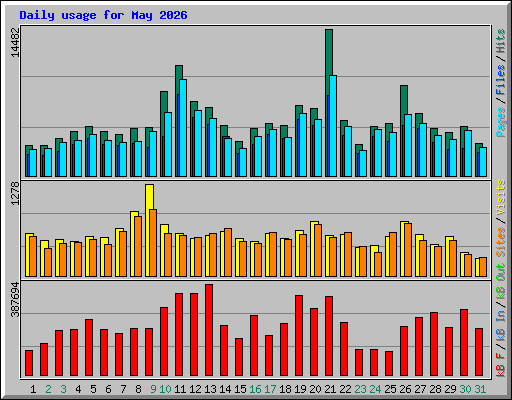Select the tallest red kB bar on day 13

[209, 330]
